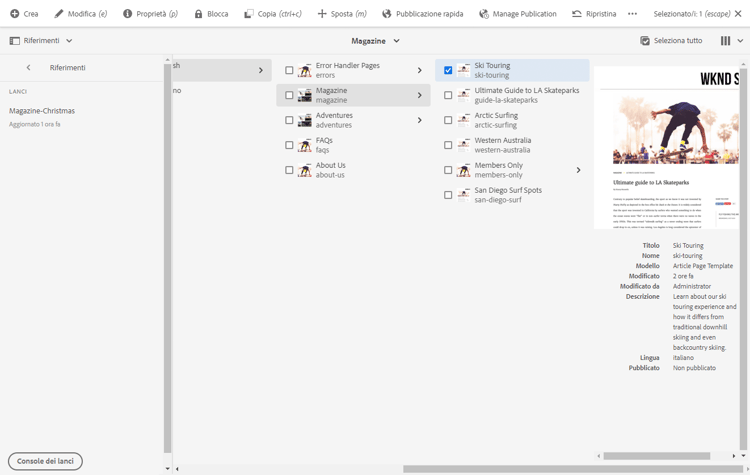Click Sposta (m) in the toolbar
The width and height of the screenshot is (750, 475).
tap(342, 14)
